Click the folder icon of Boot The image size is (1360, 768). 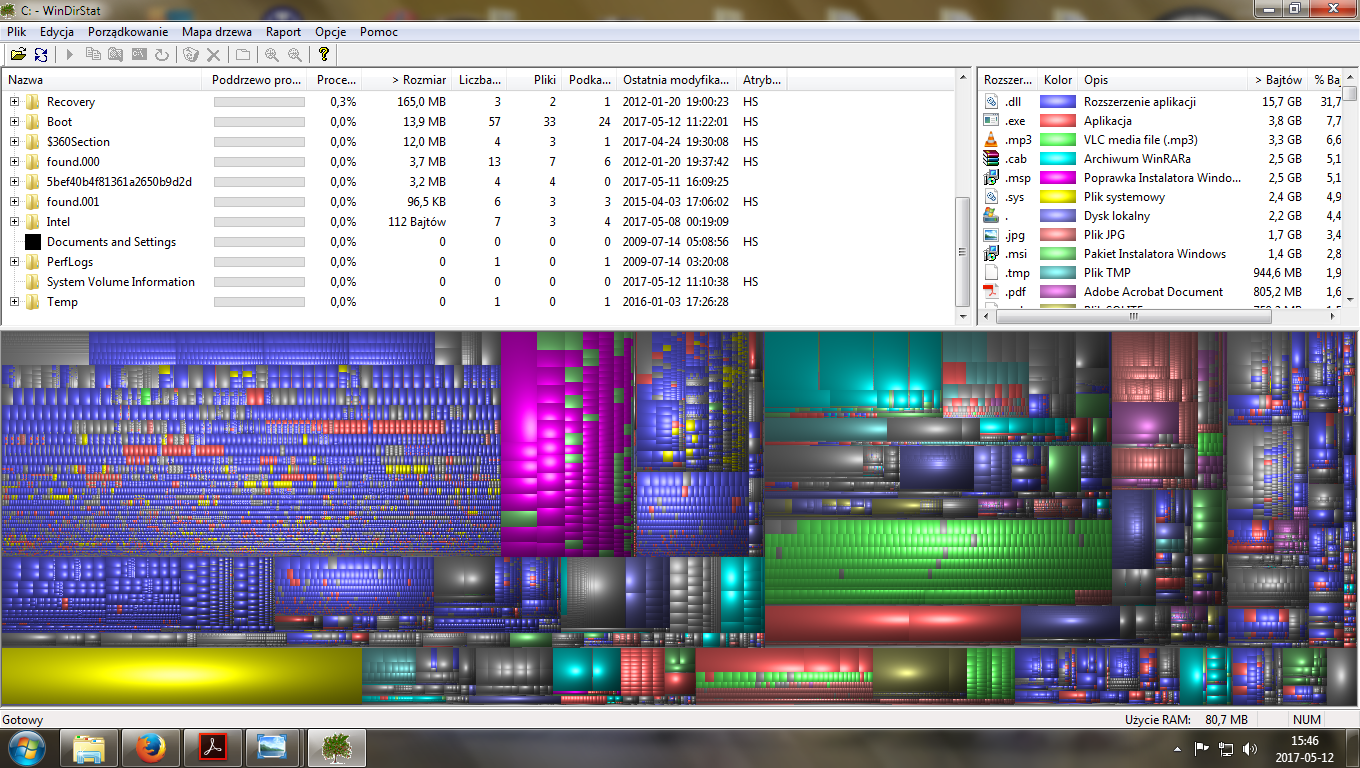[x=33, y=122]
